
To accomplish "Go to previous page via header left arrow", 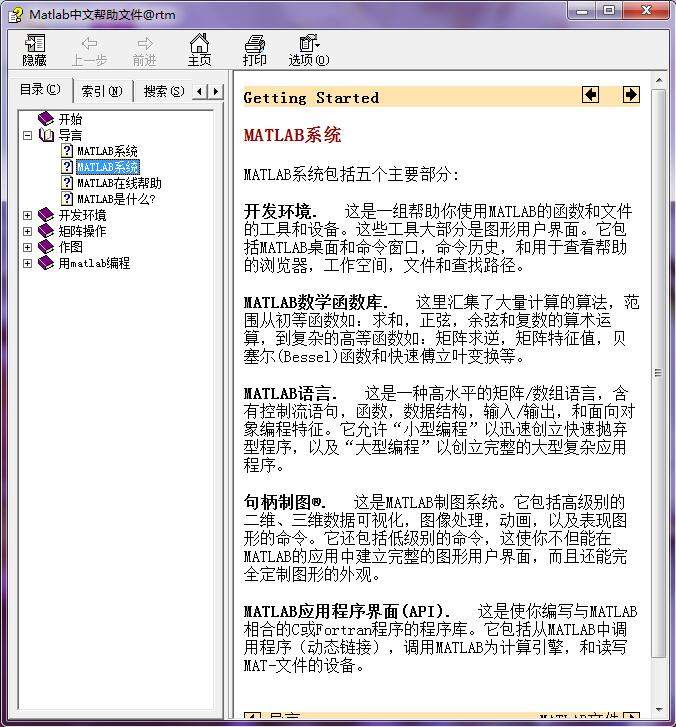I will click(x=590, y=95).
